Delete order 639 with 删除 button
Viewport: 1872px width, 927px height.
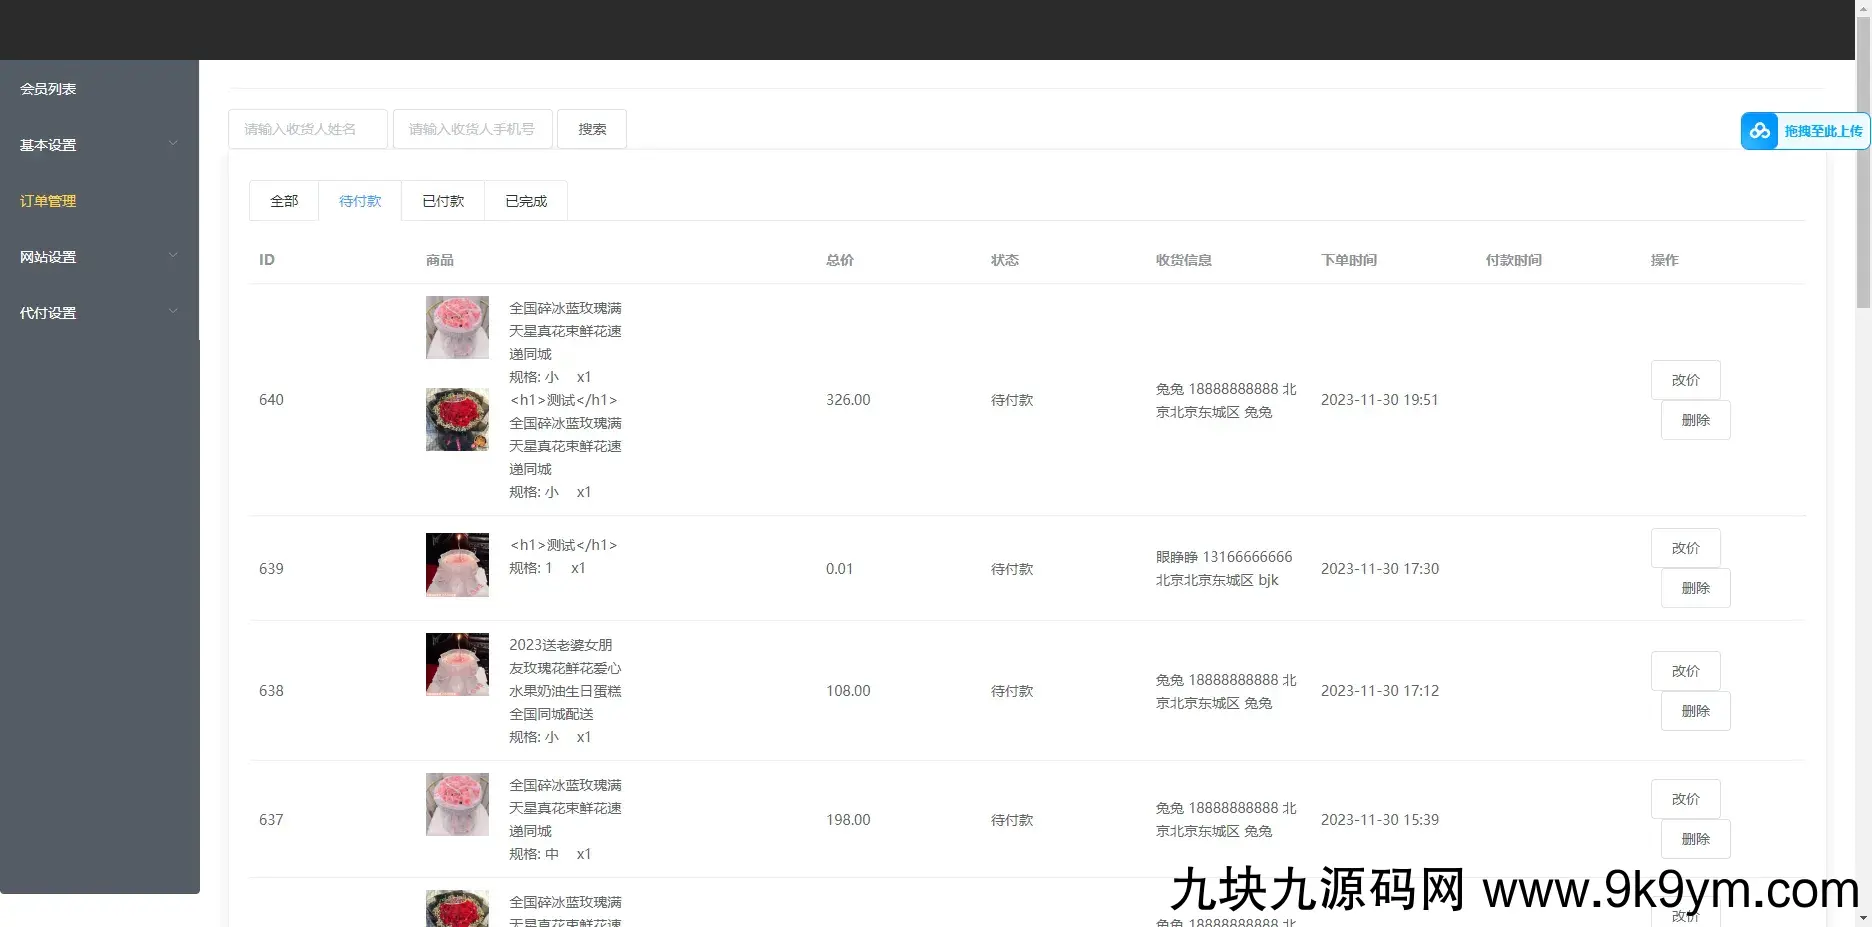1695,588
